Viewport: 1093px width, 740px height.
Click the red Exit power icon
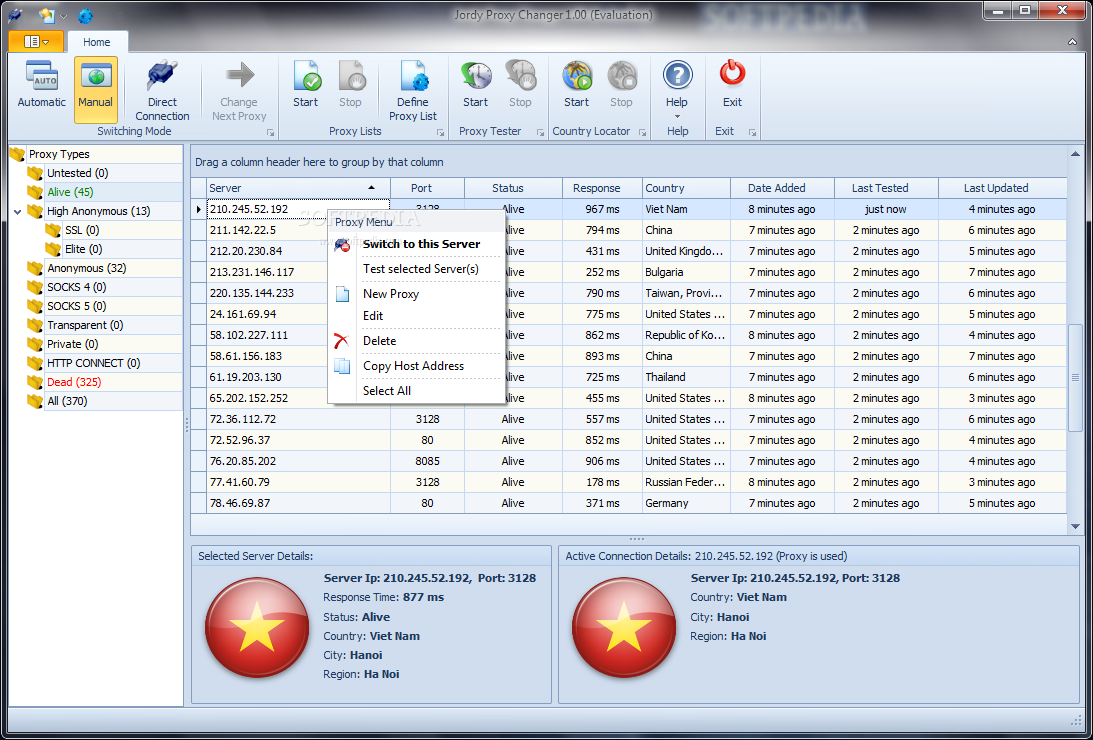tap(732, 74)
